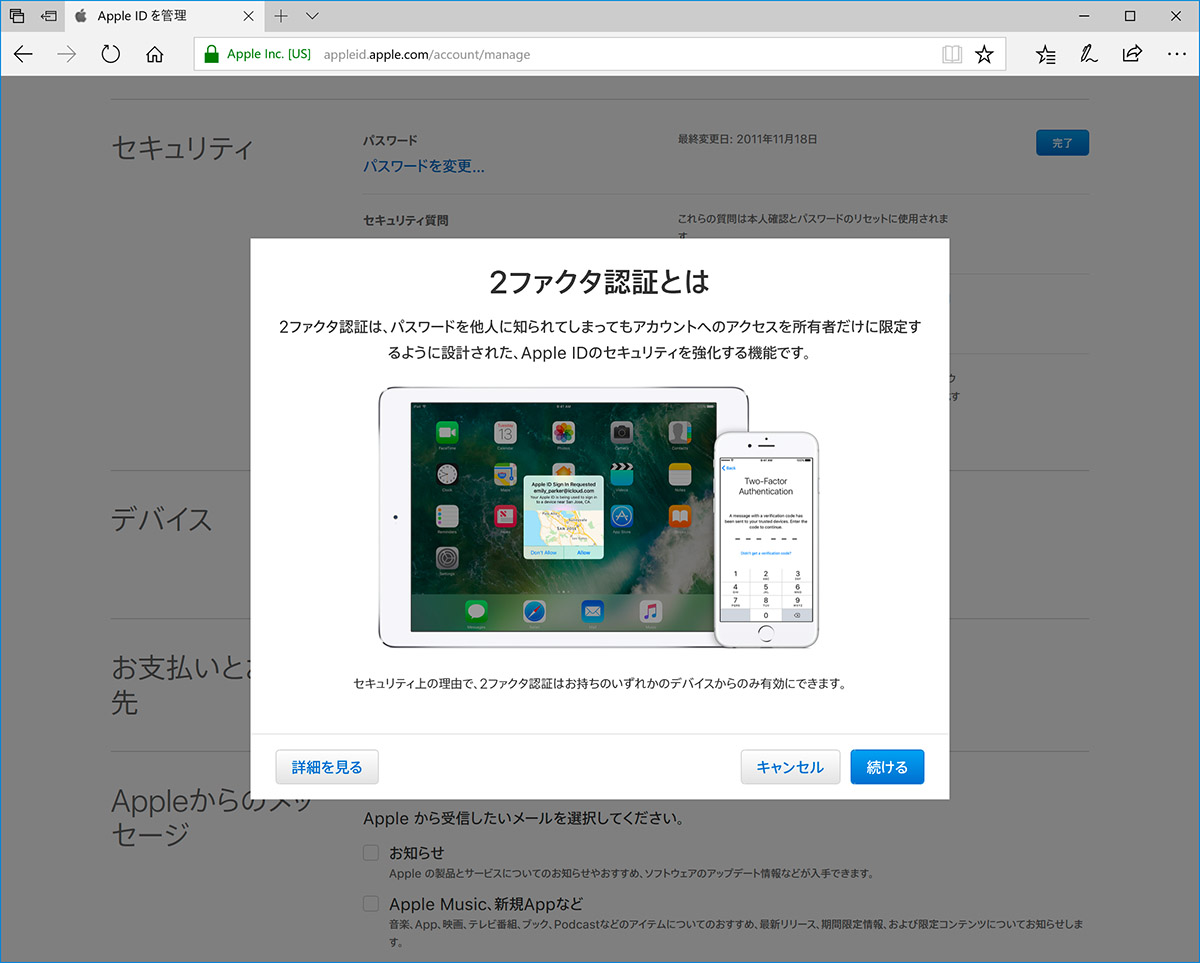Open the browser more options ellipsis
The image size is (1200, 963).
[x=1175, y=54]
